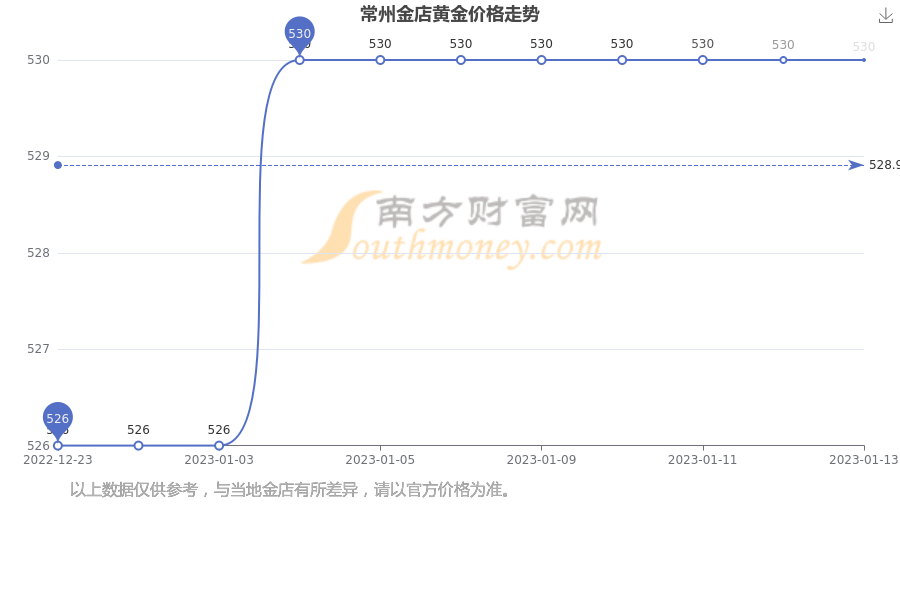Click the y-axis label 527
The image size is (900, 600).
38,349
